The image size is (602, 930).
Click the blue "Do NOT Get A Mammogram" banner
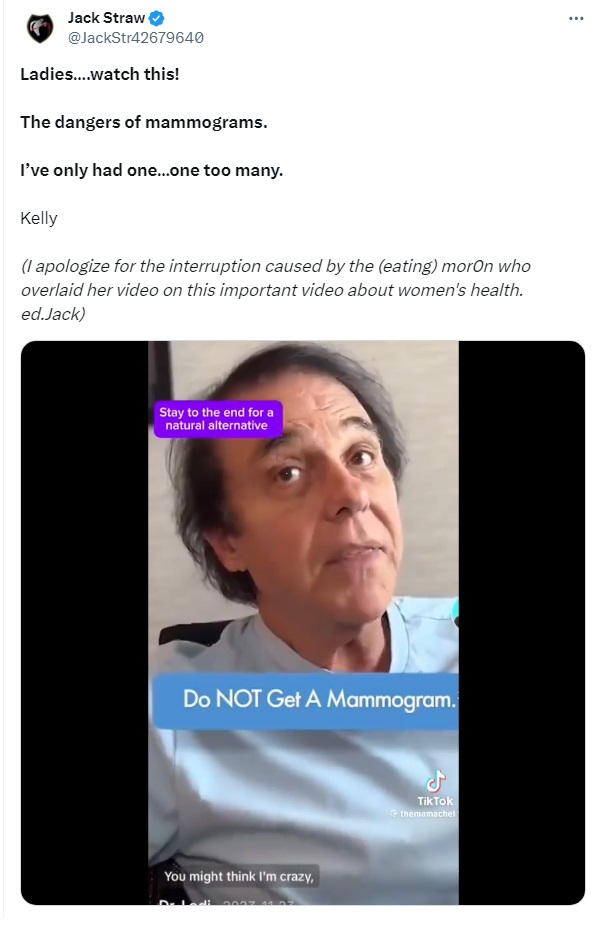pos(306,700)
